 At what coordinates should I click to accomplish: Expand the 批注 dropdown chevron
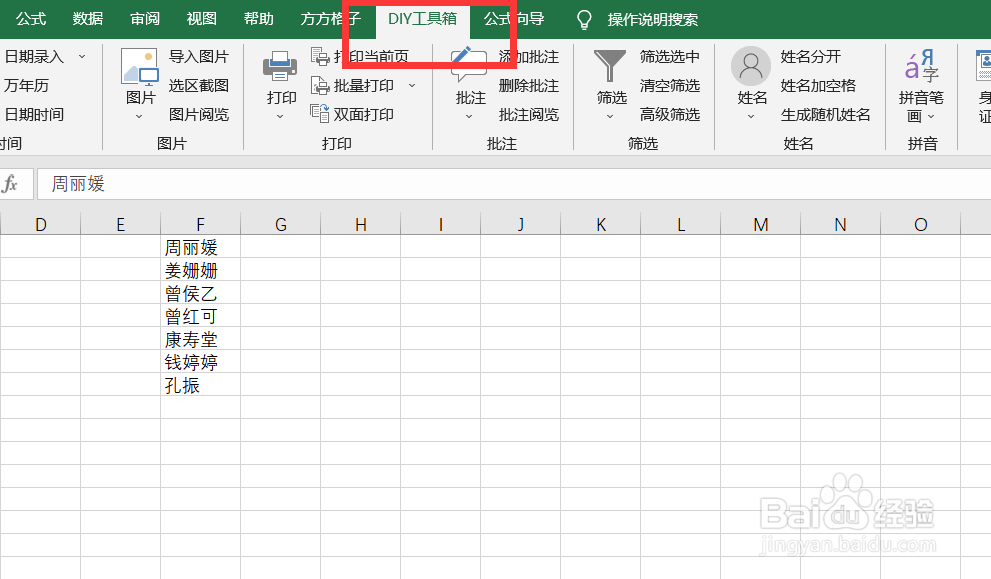click(469, 116)
